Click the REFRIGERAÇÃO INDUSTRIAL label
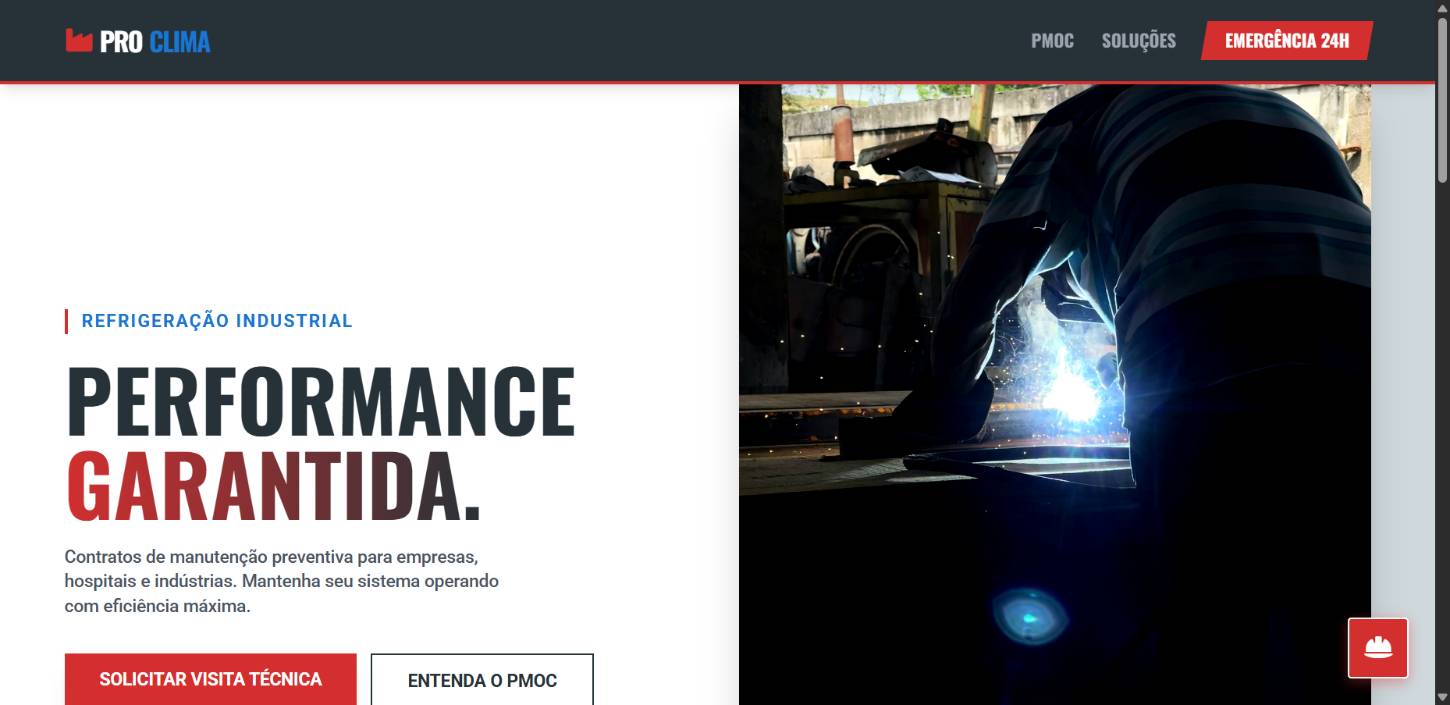1450x705 pixels. 217,321
